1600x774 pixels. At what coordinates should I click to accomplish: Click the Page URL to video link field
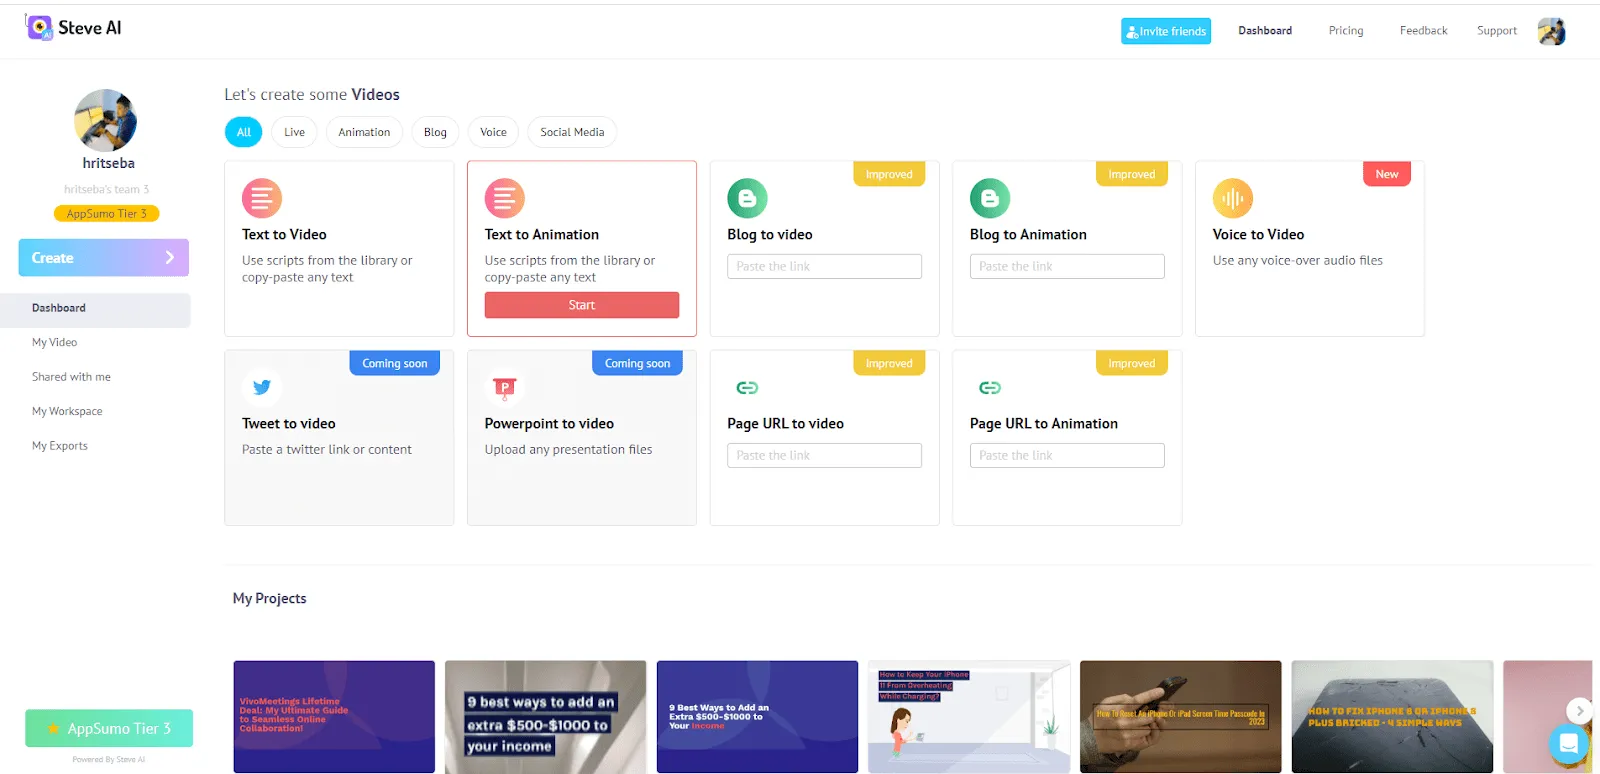pos(824,455)
